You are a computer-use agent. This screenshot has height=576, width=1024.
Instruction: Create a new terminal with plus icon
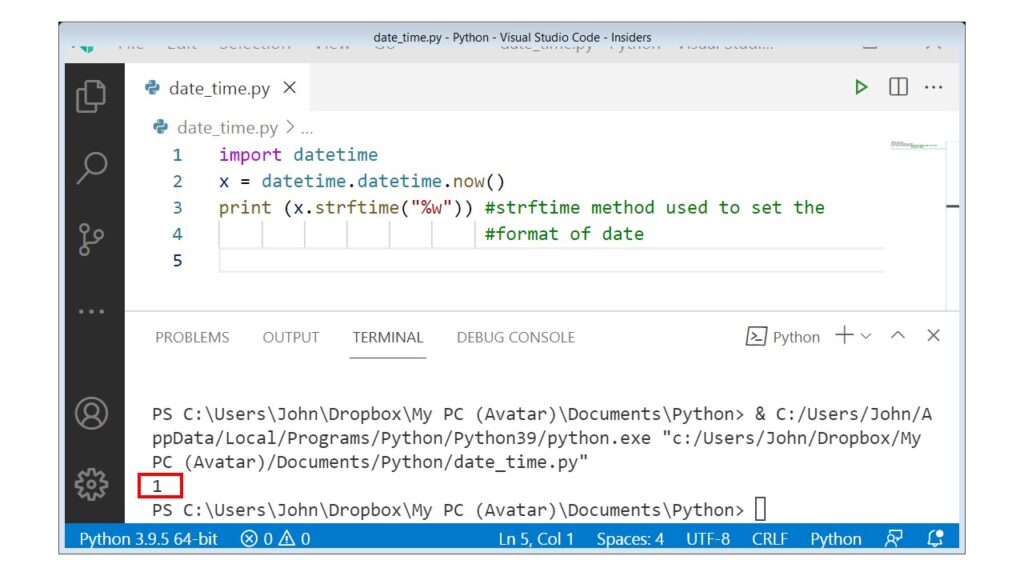844,336
